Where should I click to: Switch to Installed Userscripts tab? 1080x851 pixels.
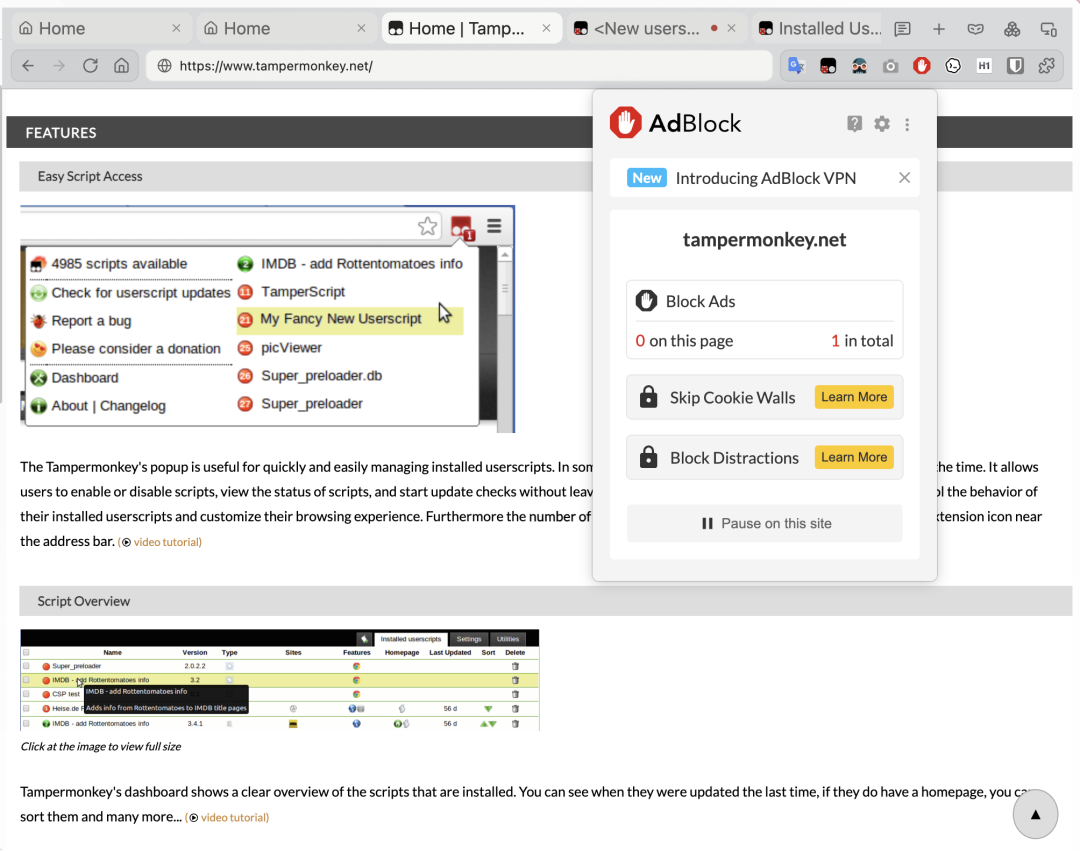820,28
